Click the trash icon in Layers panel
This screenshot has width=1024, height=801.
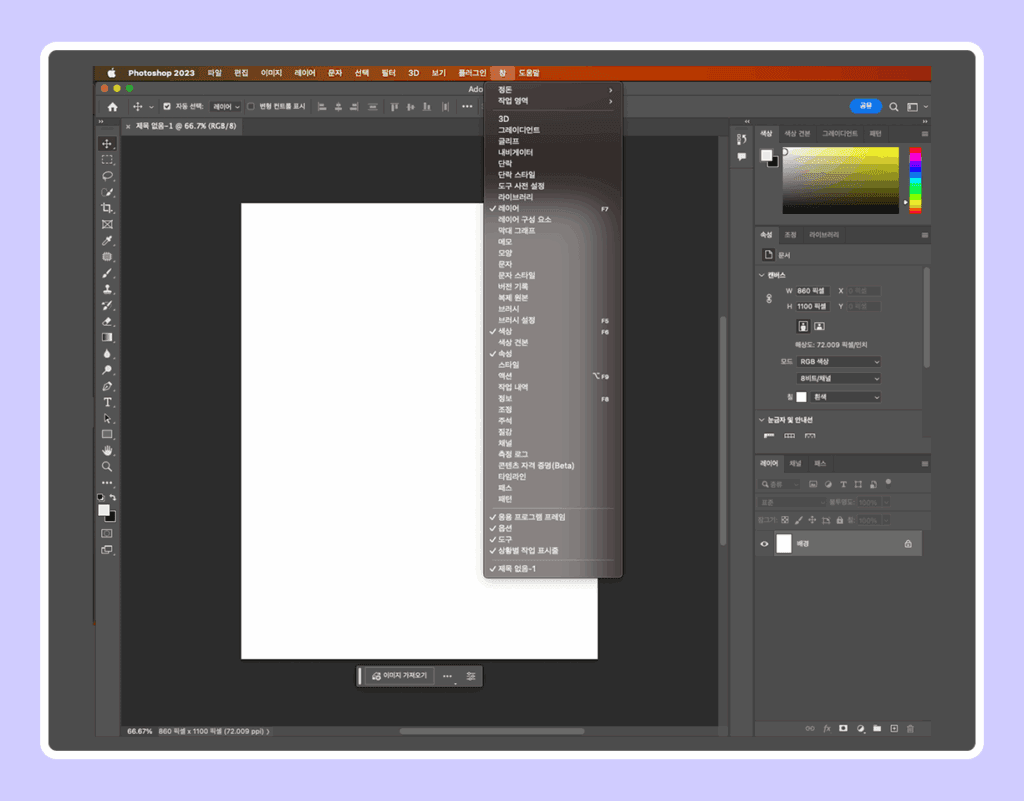click(x=910, y=729)
